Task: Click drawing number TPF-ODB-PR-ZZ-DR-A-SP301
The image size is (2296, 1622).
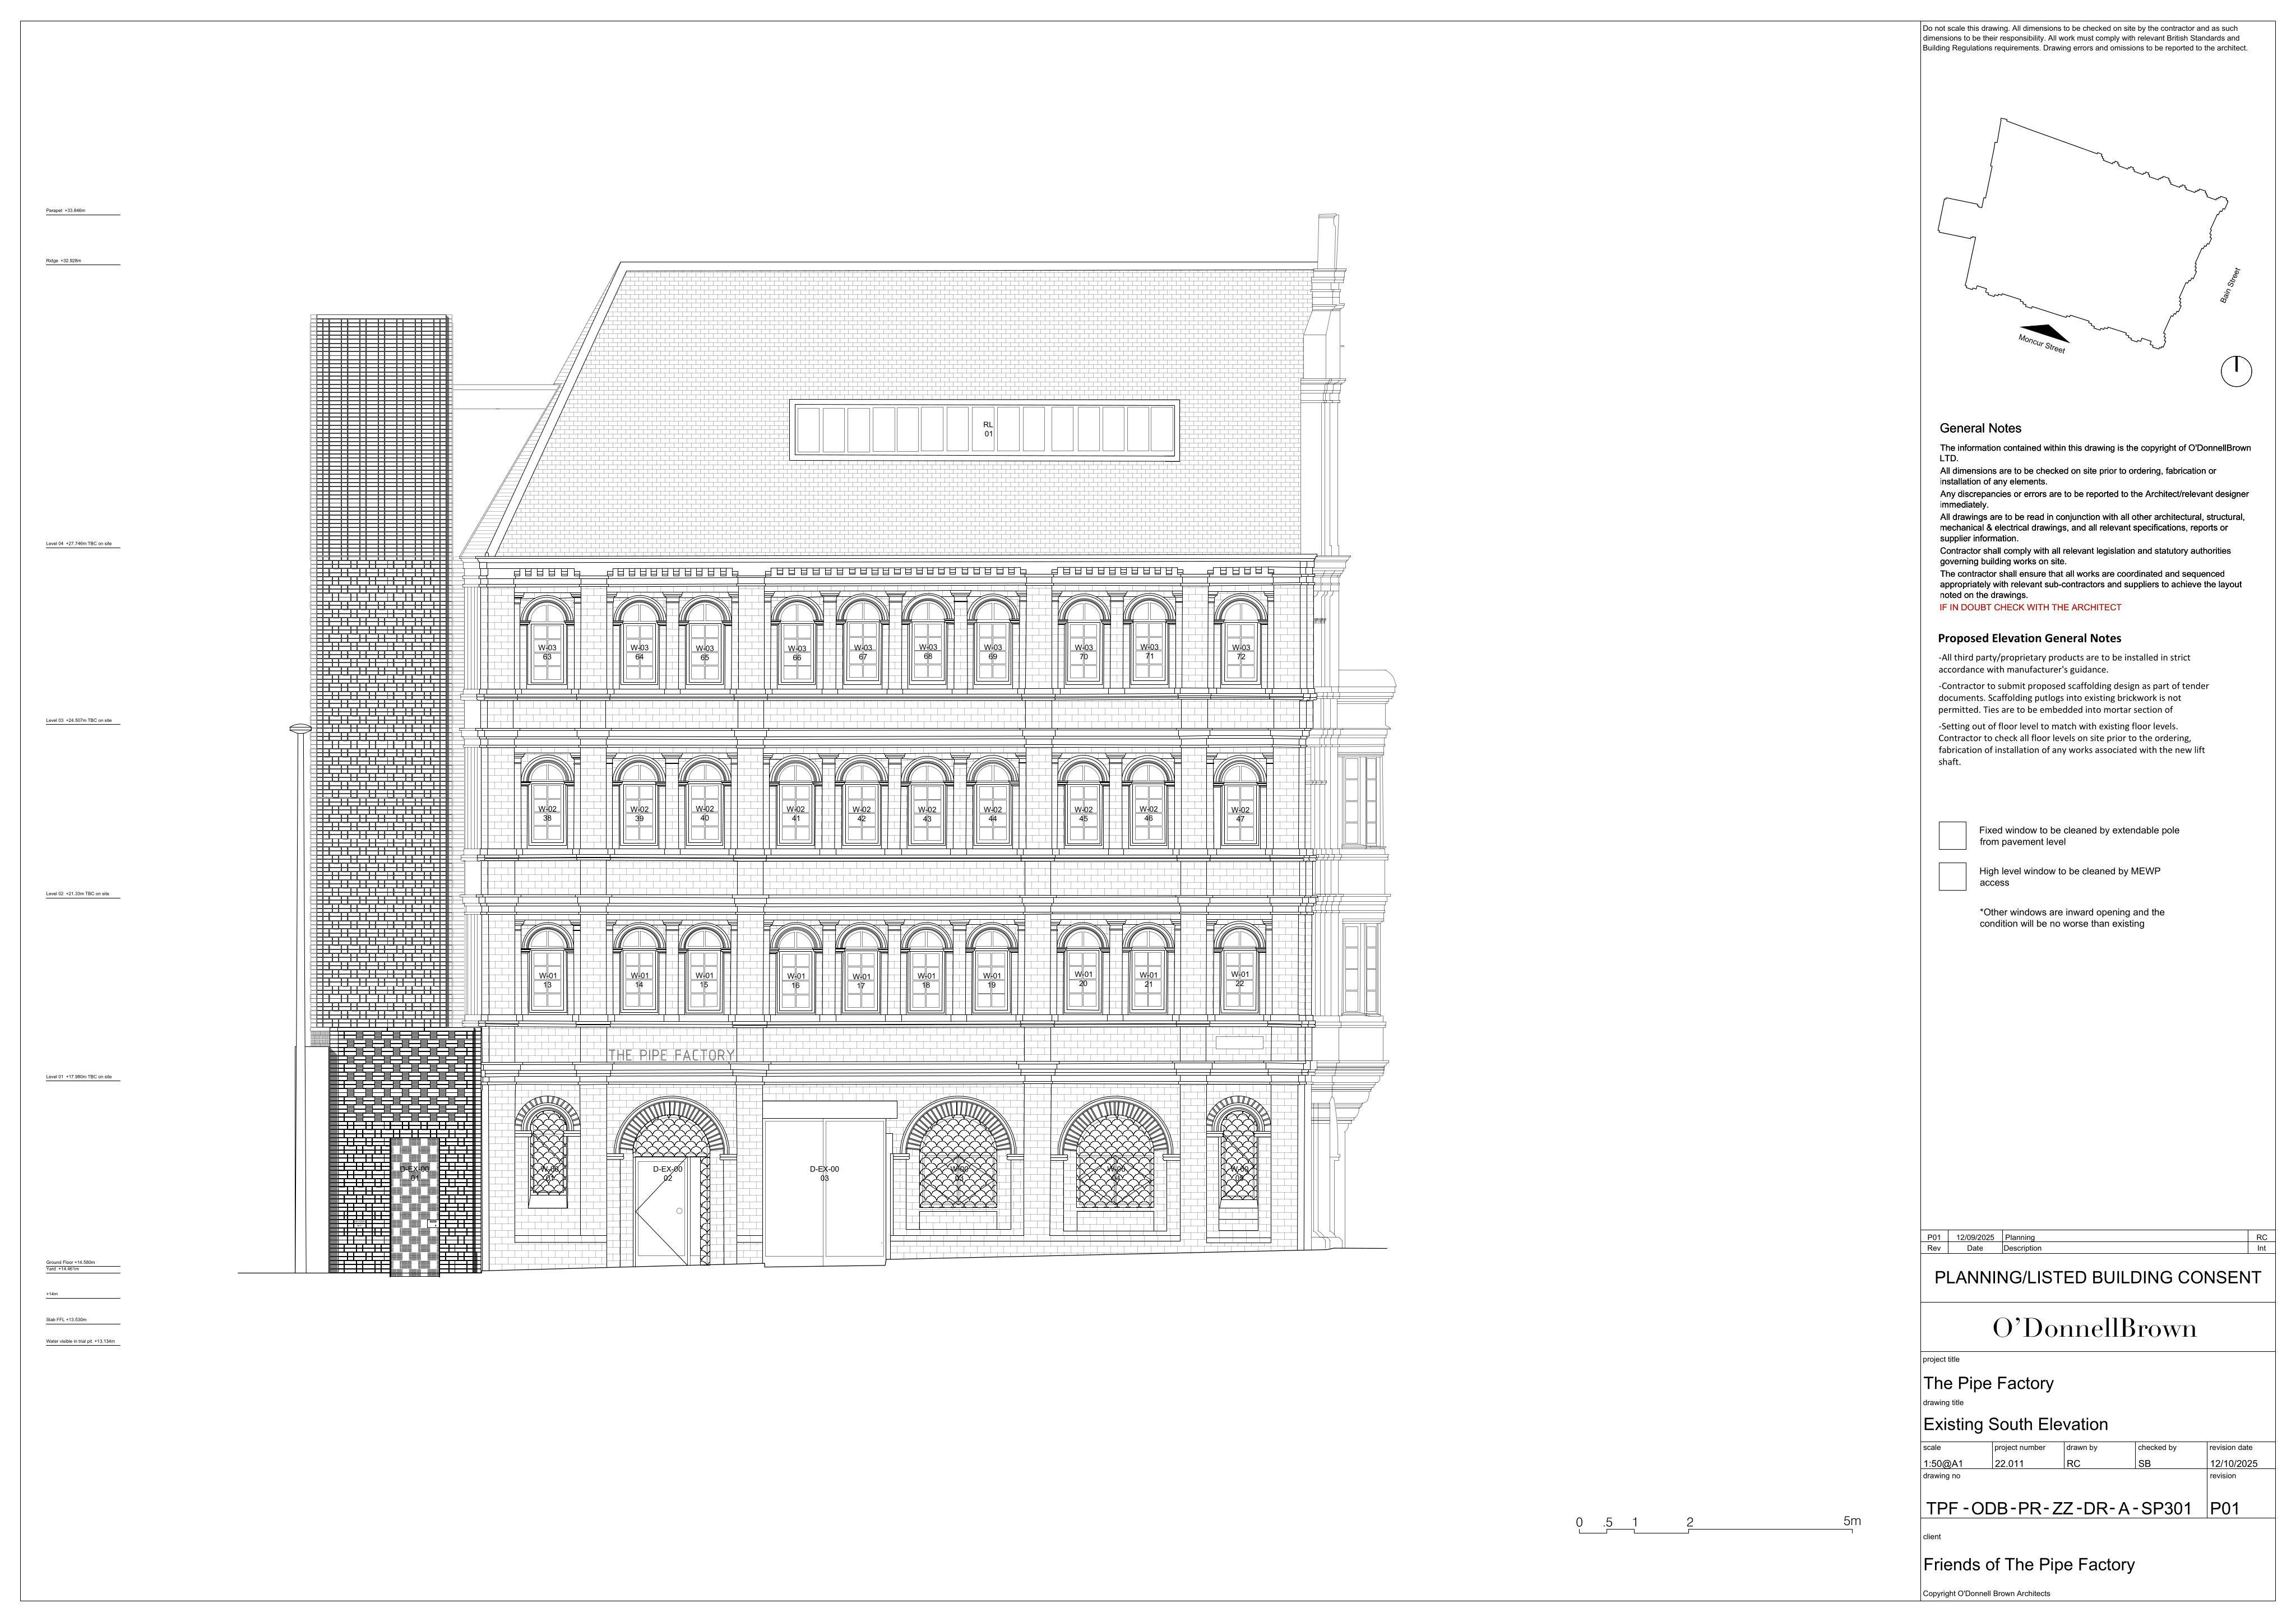Action: [2059, 1509]
